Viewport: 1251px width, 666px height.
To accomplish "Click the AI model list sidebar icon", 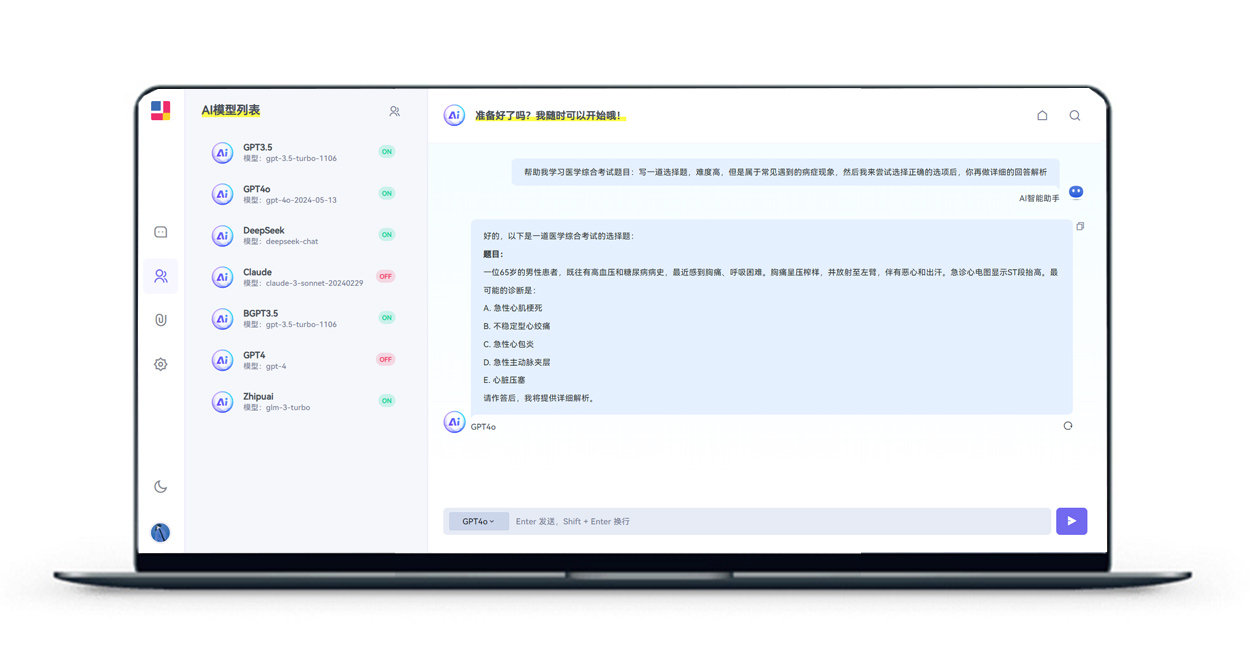I will pyautogui.click(x=160, y=276).
